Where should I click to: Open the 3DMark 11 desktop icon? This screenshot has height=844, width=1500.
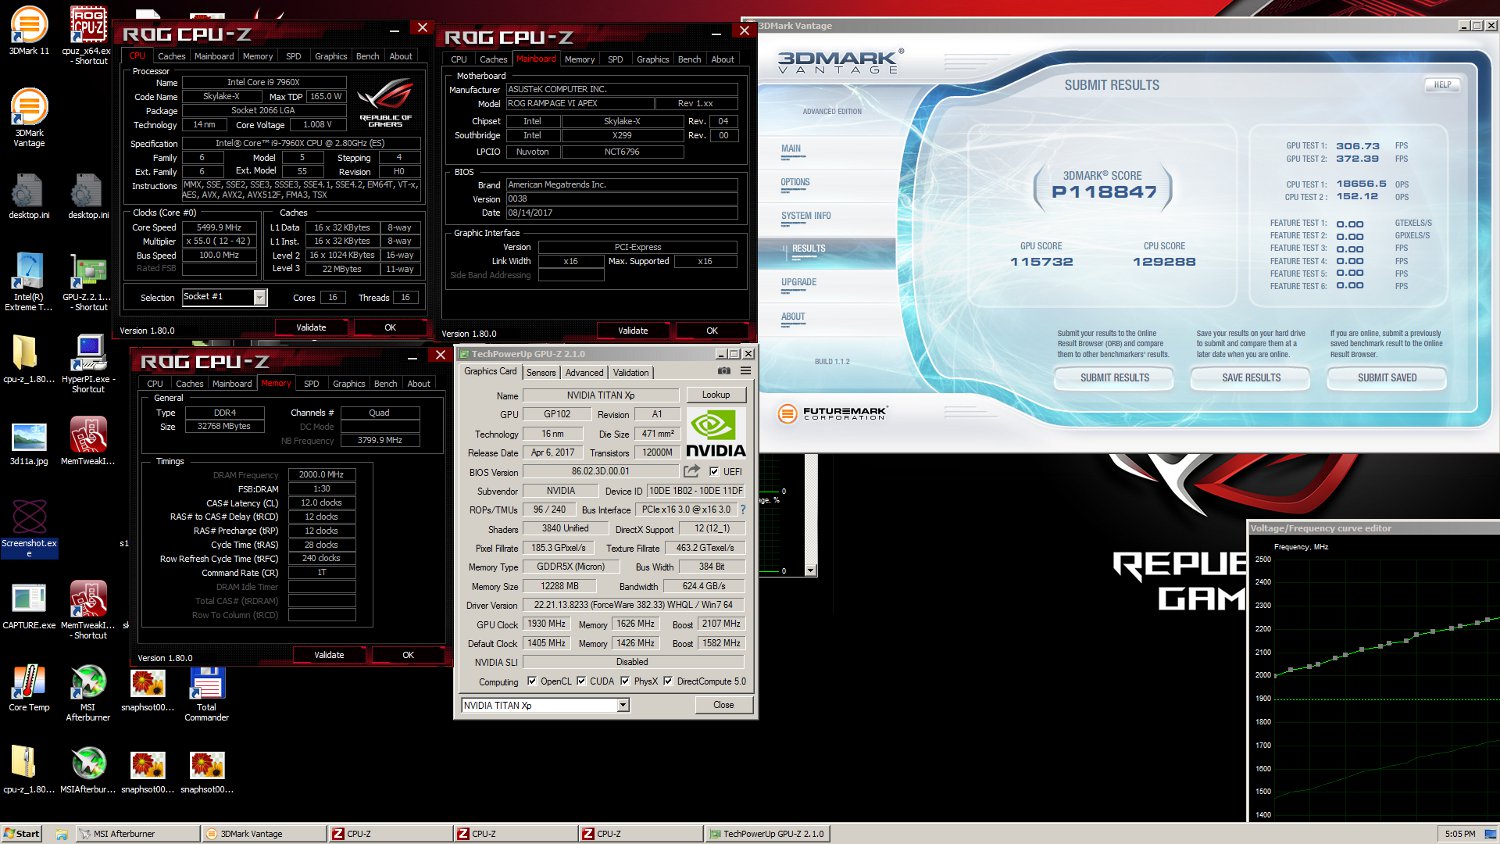[29, 28]
